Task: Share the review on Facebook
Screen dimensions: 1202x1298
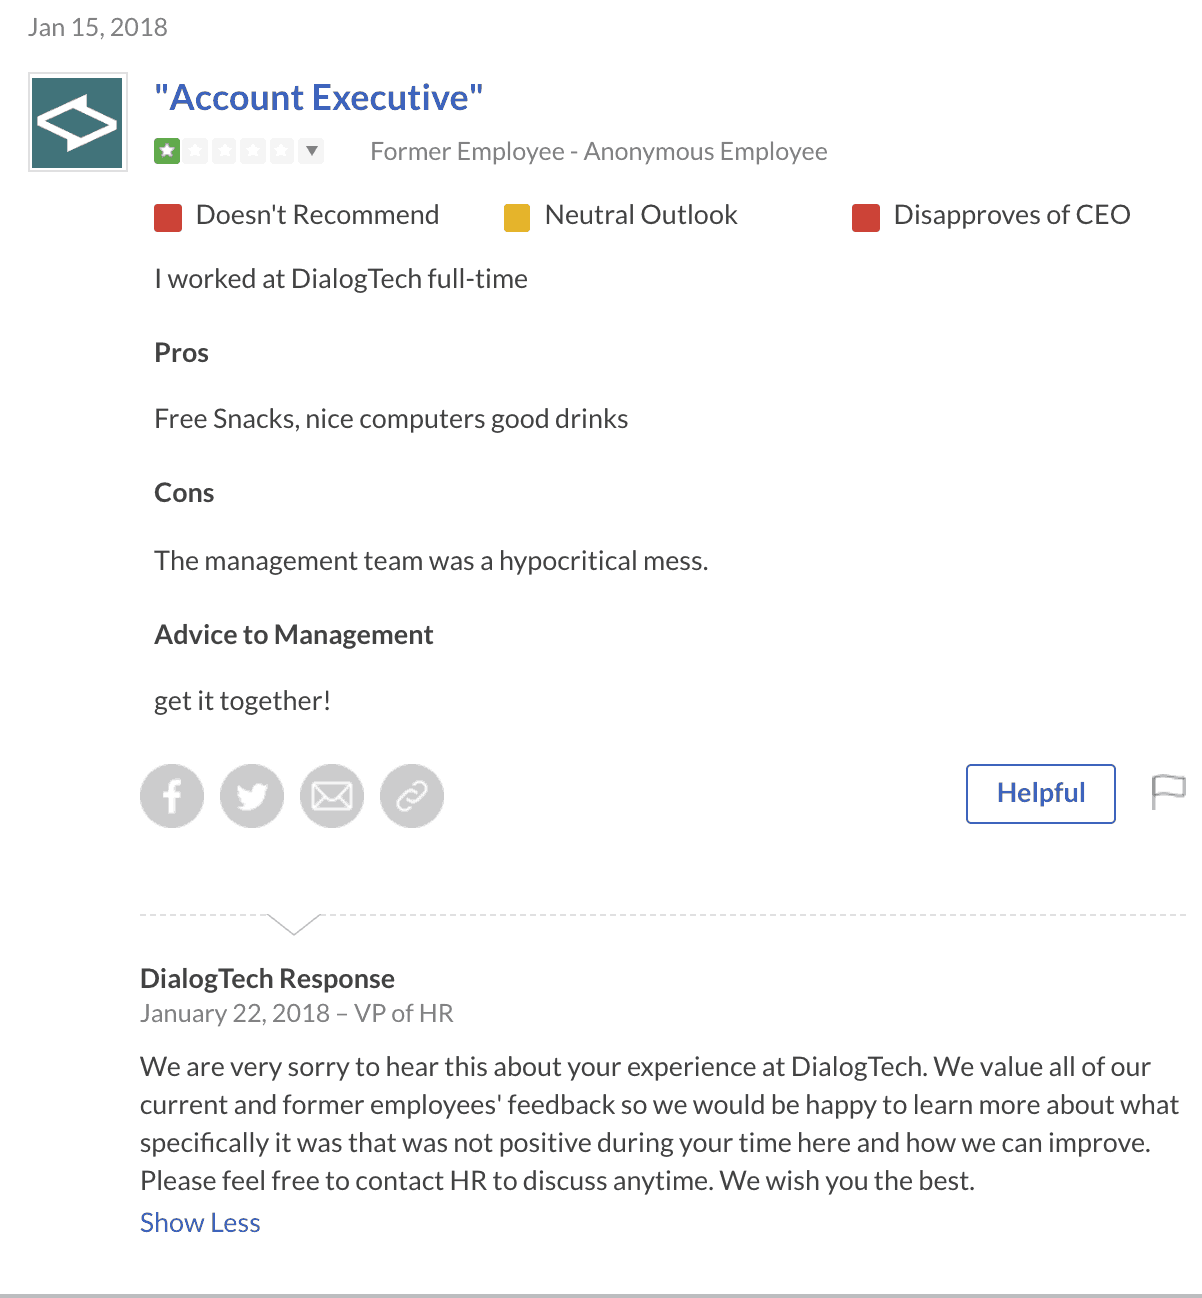Action: click(171, 795)
